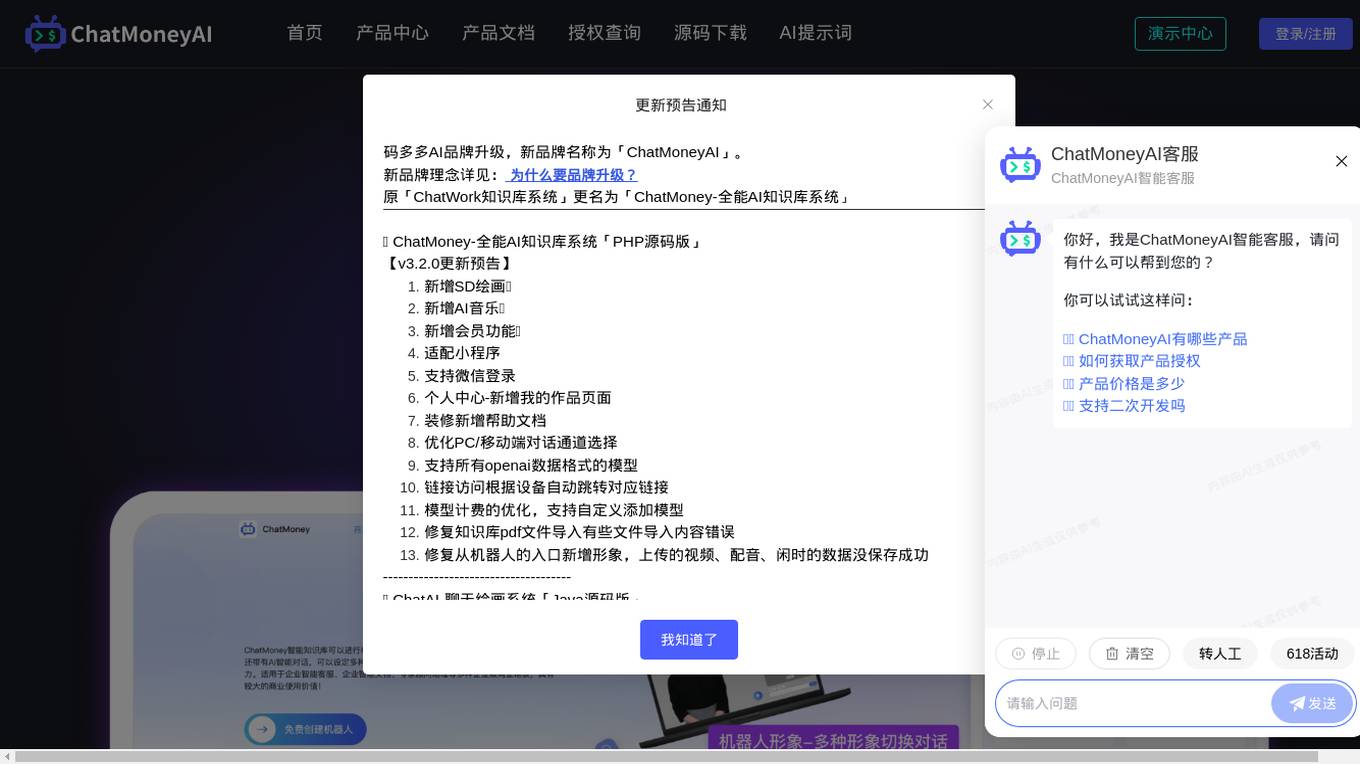1360x764 pixels.
Task: Open the 618活动 promotion
Action: coord(1312,654)
